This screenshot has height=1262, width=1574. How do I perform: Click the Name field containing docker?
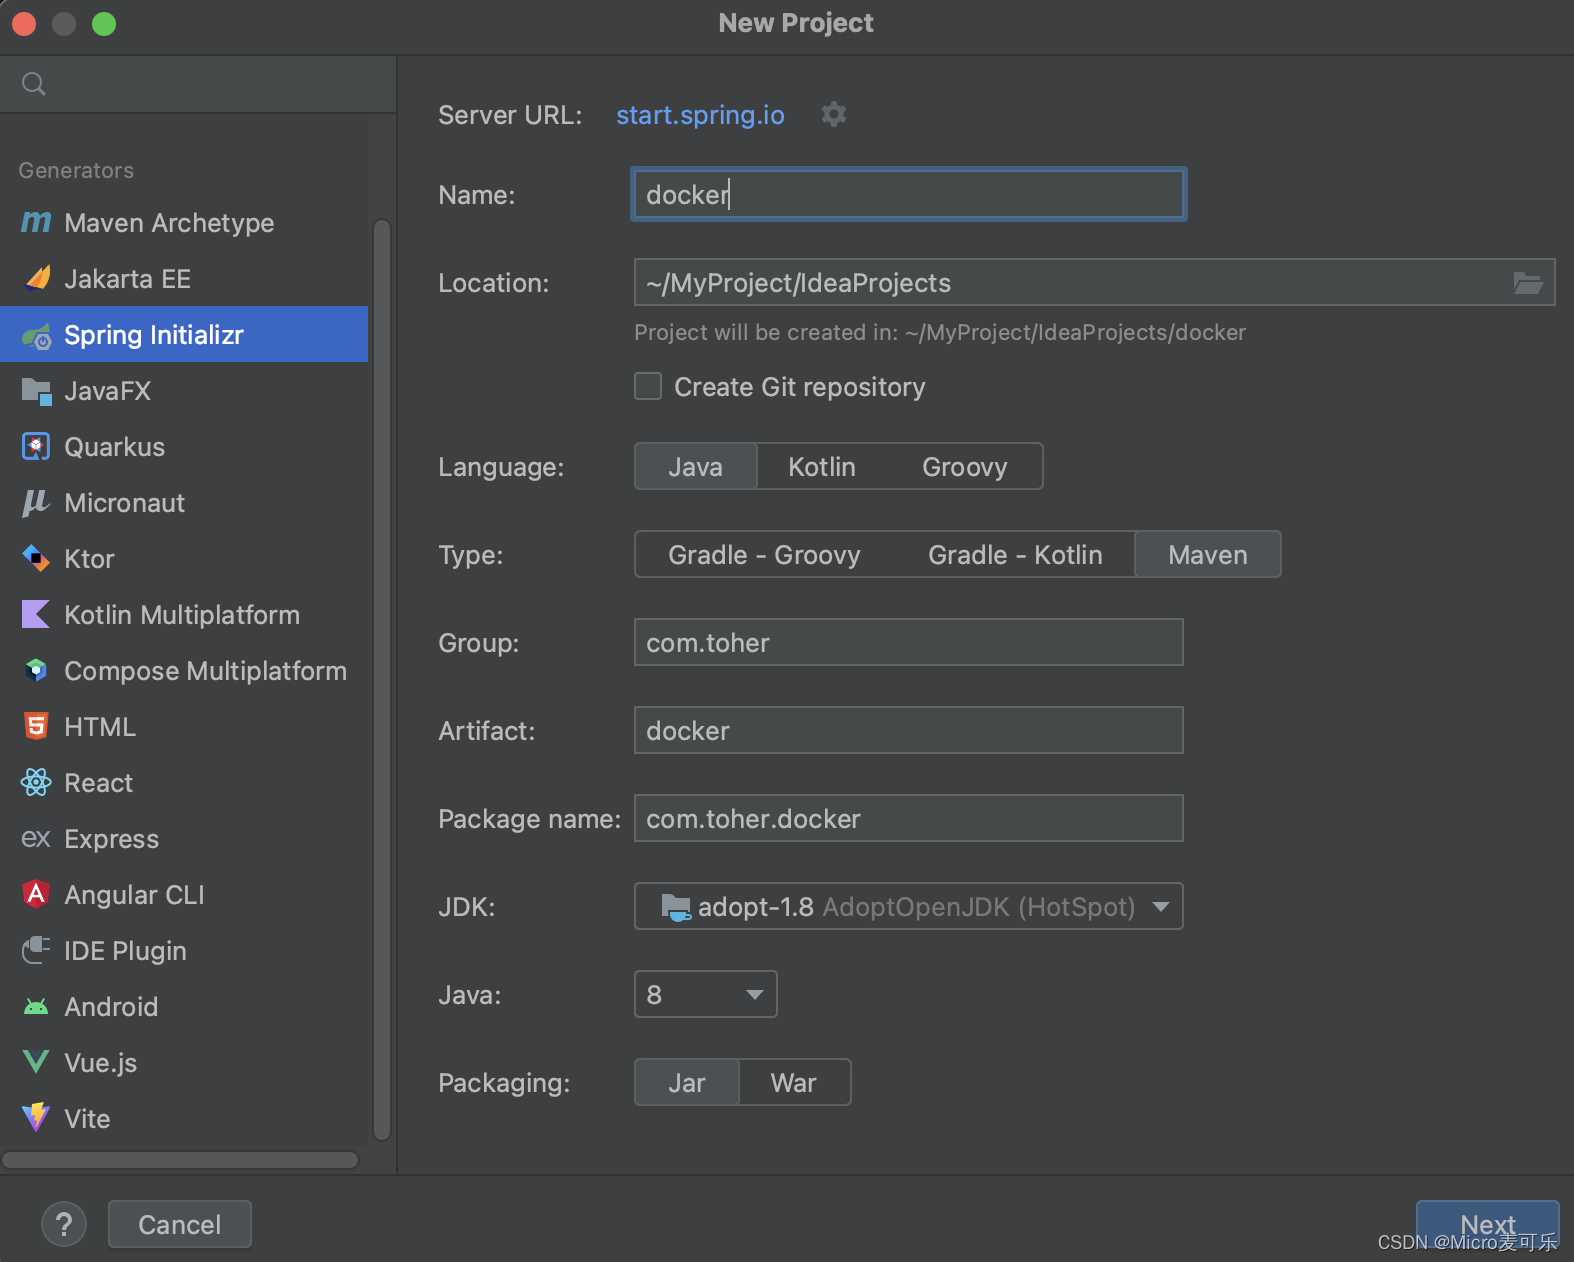point(909,194)
